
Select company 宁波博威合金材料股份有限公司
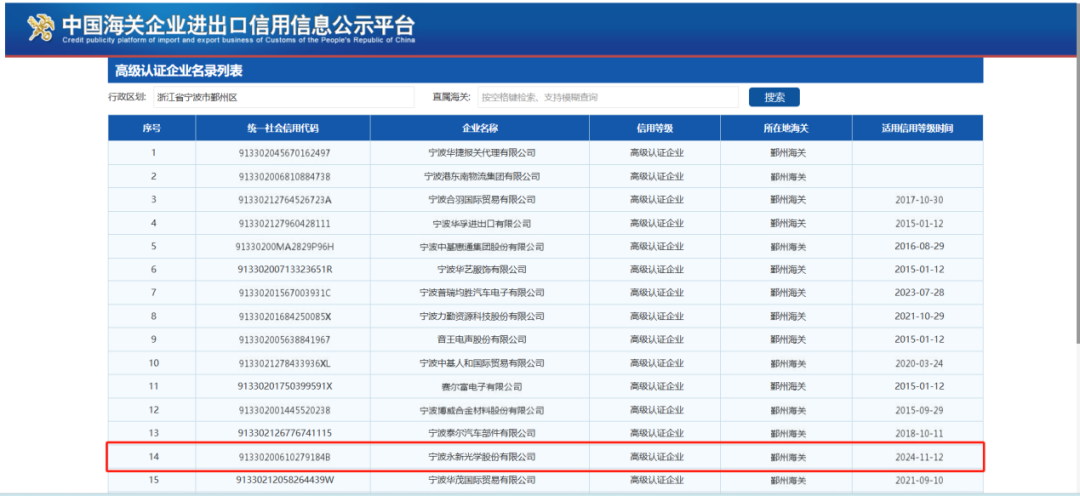(480, 410)
